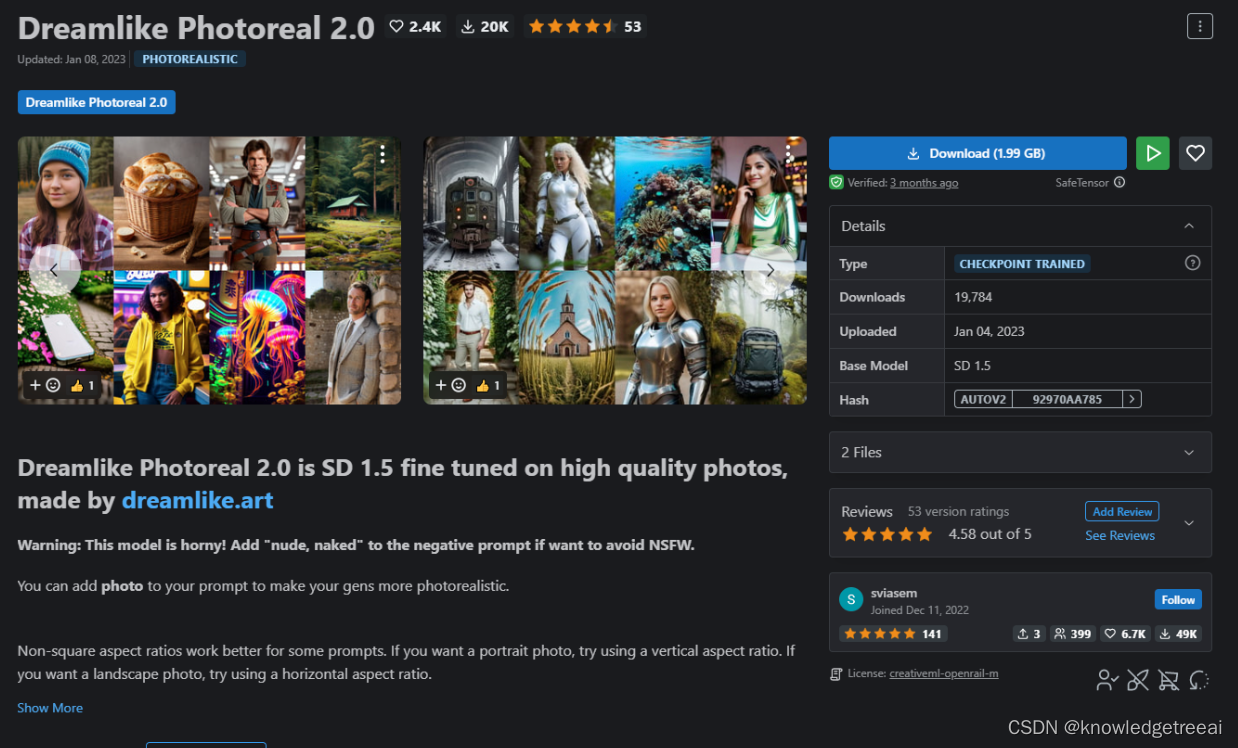Go to next image with right arrow
1238x748 pixels.
pos(770,270)
